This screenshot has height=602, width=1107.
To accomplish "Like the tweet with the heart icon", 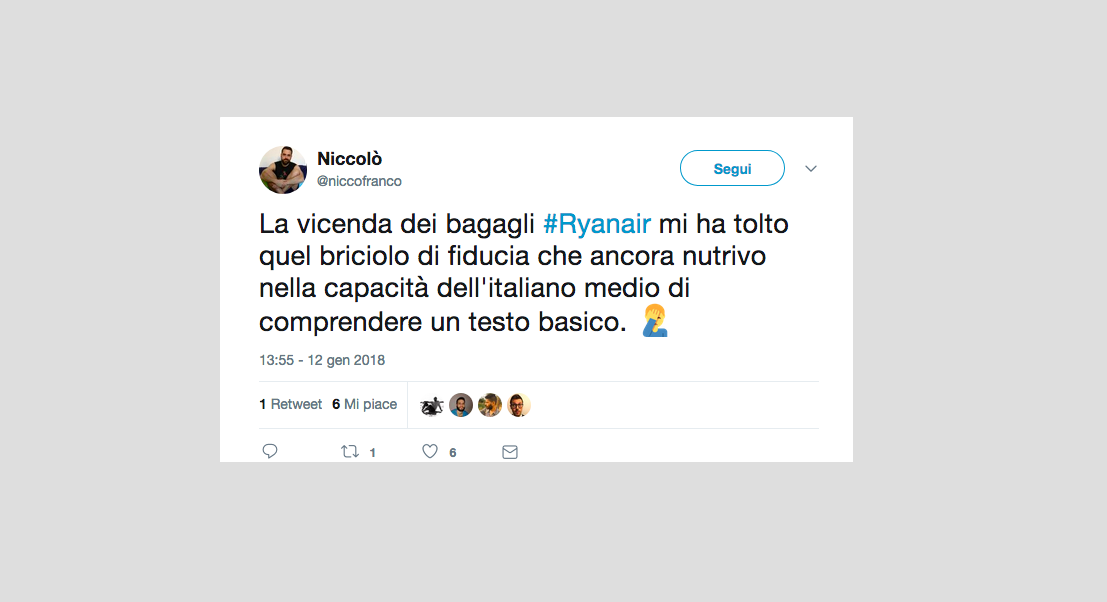I will (430, 451).
